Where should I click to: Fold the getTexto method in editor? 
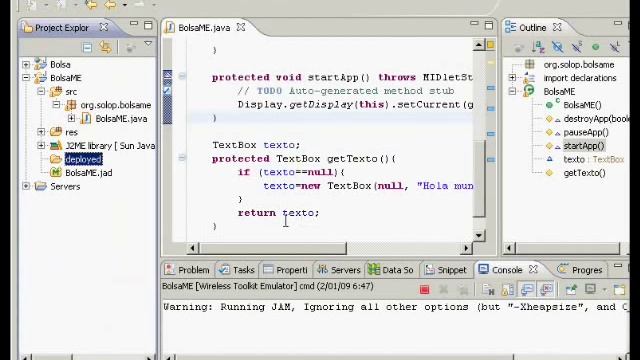(182, 158)
